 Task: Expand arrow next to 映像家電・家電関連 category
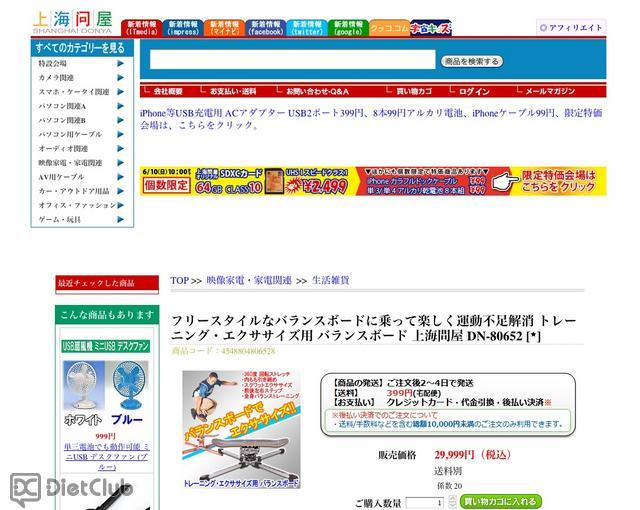pos(120,162)
